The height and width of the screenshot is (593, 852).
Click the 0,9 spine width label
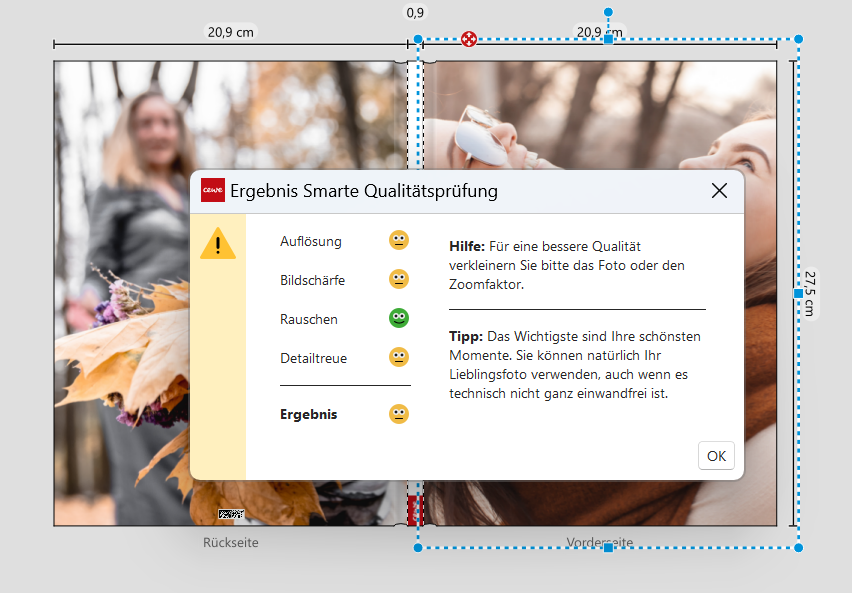pos(415,13)
